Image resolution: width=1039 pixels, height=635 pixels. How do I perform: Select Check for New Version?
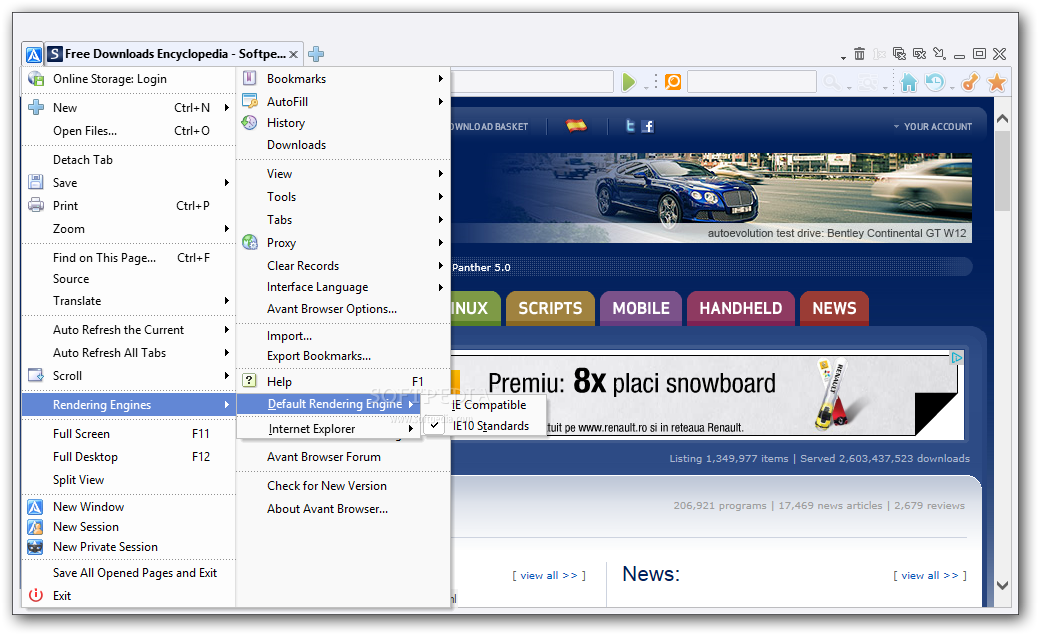click(x=343, y=486)
